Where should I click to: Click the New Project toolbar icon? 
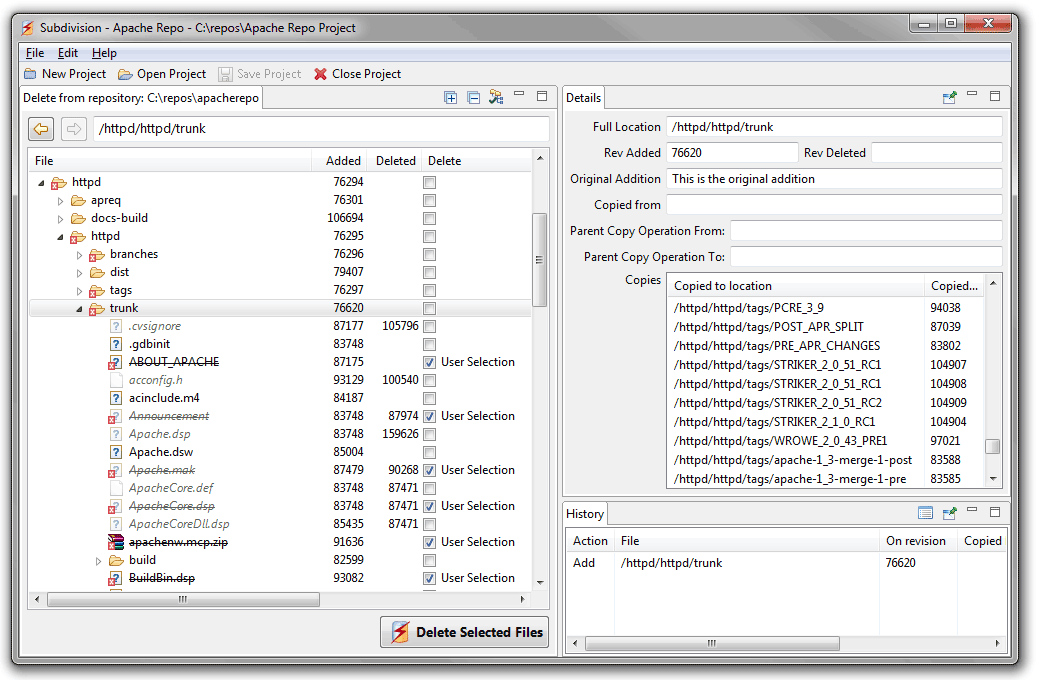[30, 74]
